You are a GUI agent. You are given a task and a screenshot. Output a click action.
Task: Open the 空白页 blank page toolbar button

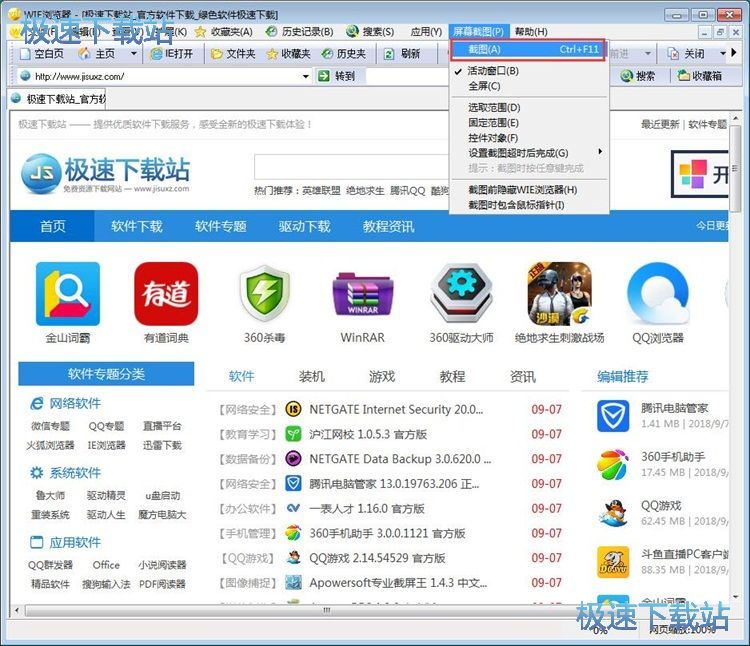(x=41, y=54)
